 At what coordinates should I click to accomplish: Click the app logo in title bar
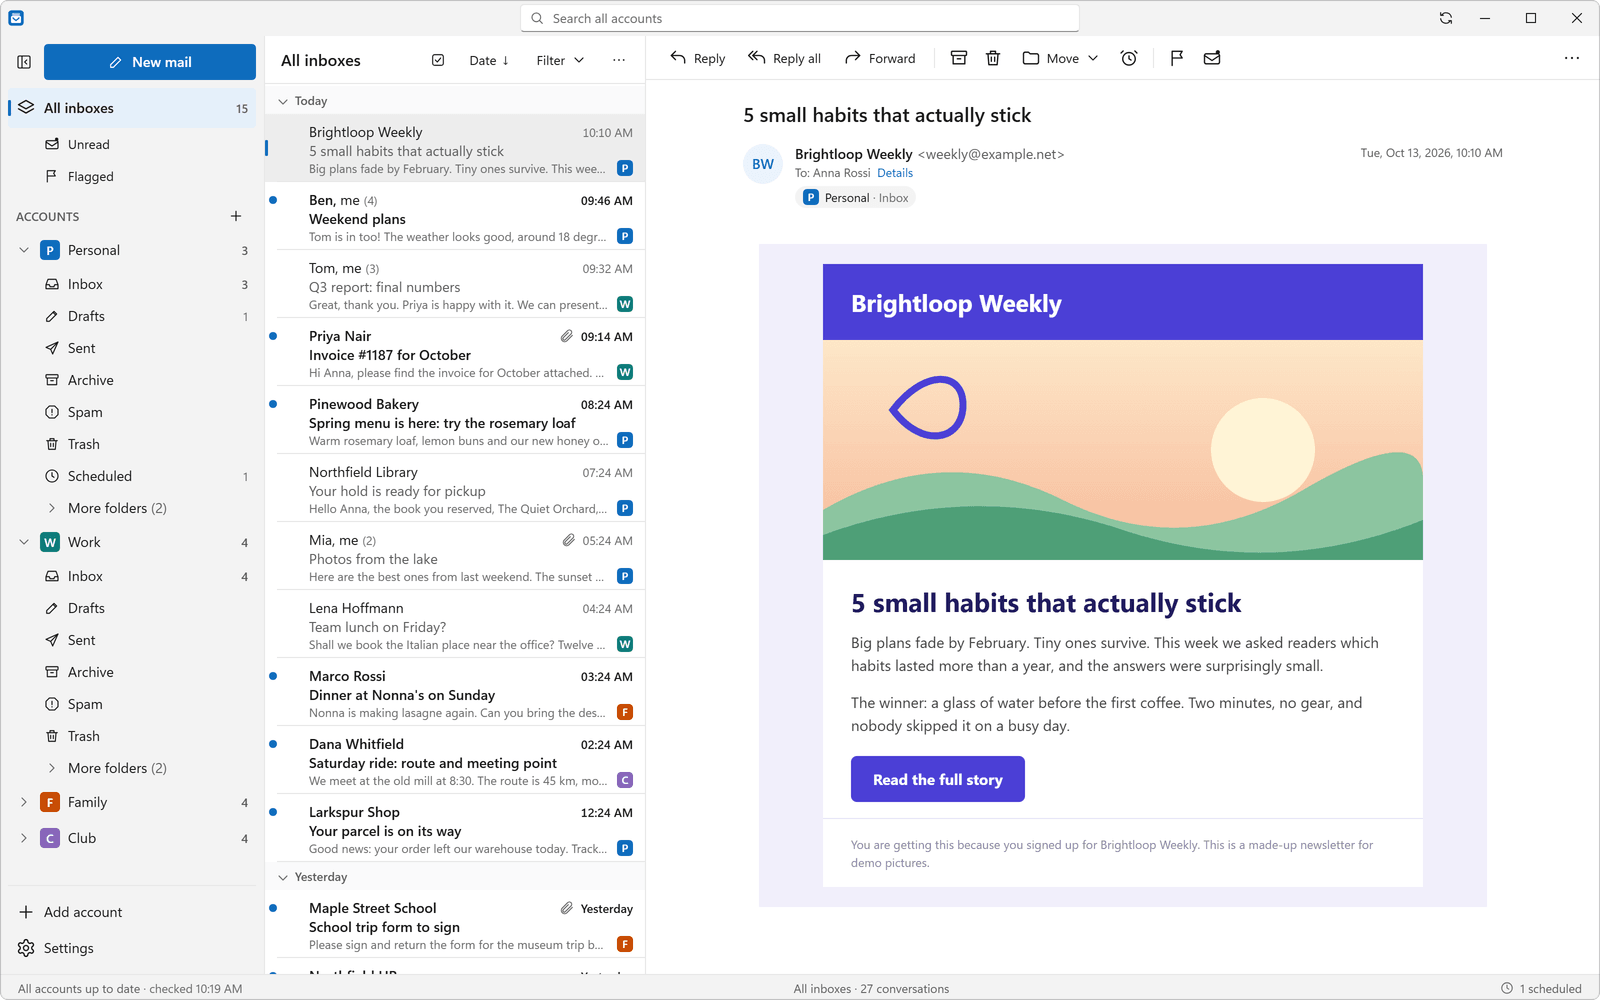(16, 18)
